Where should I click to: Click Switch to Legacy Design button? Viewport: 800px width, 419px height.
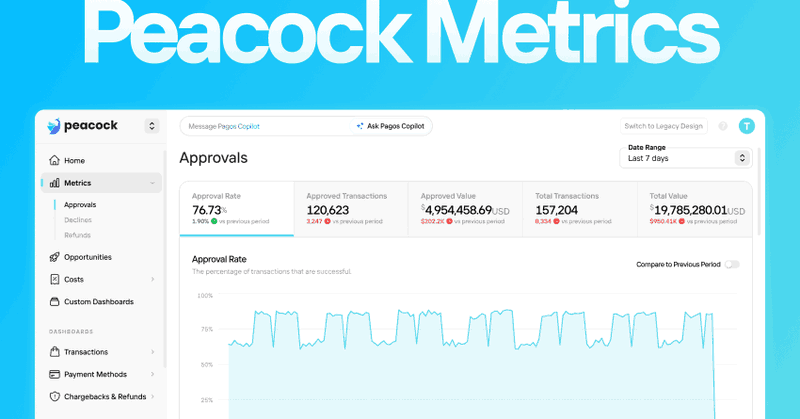click(x=663, y=126)
